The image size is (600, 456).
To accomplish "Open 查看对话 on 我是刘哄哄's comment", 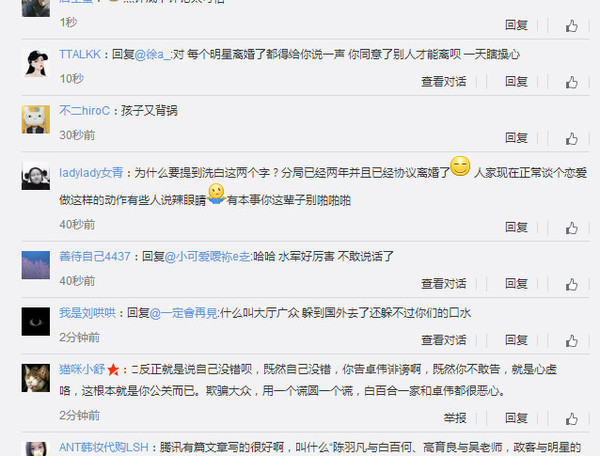I will [x=443, y=340].
